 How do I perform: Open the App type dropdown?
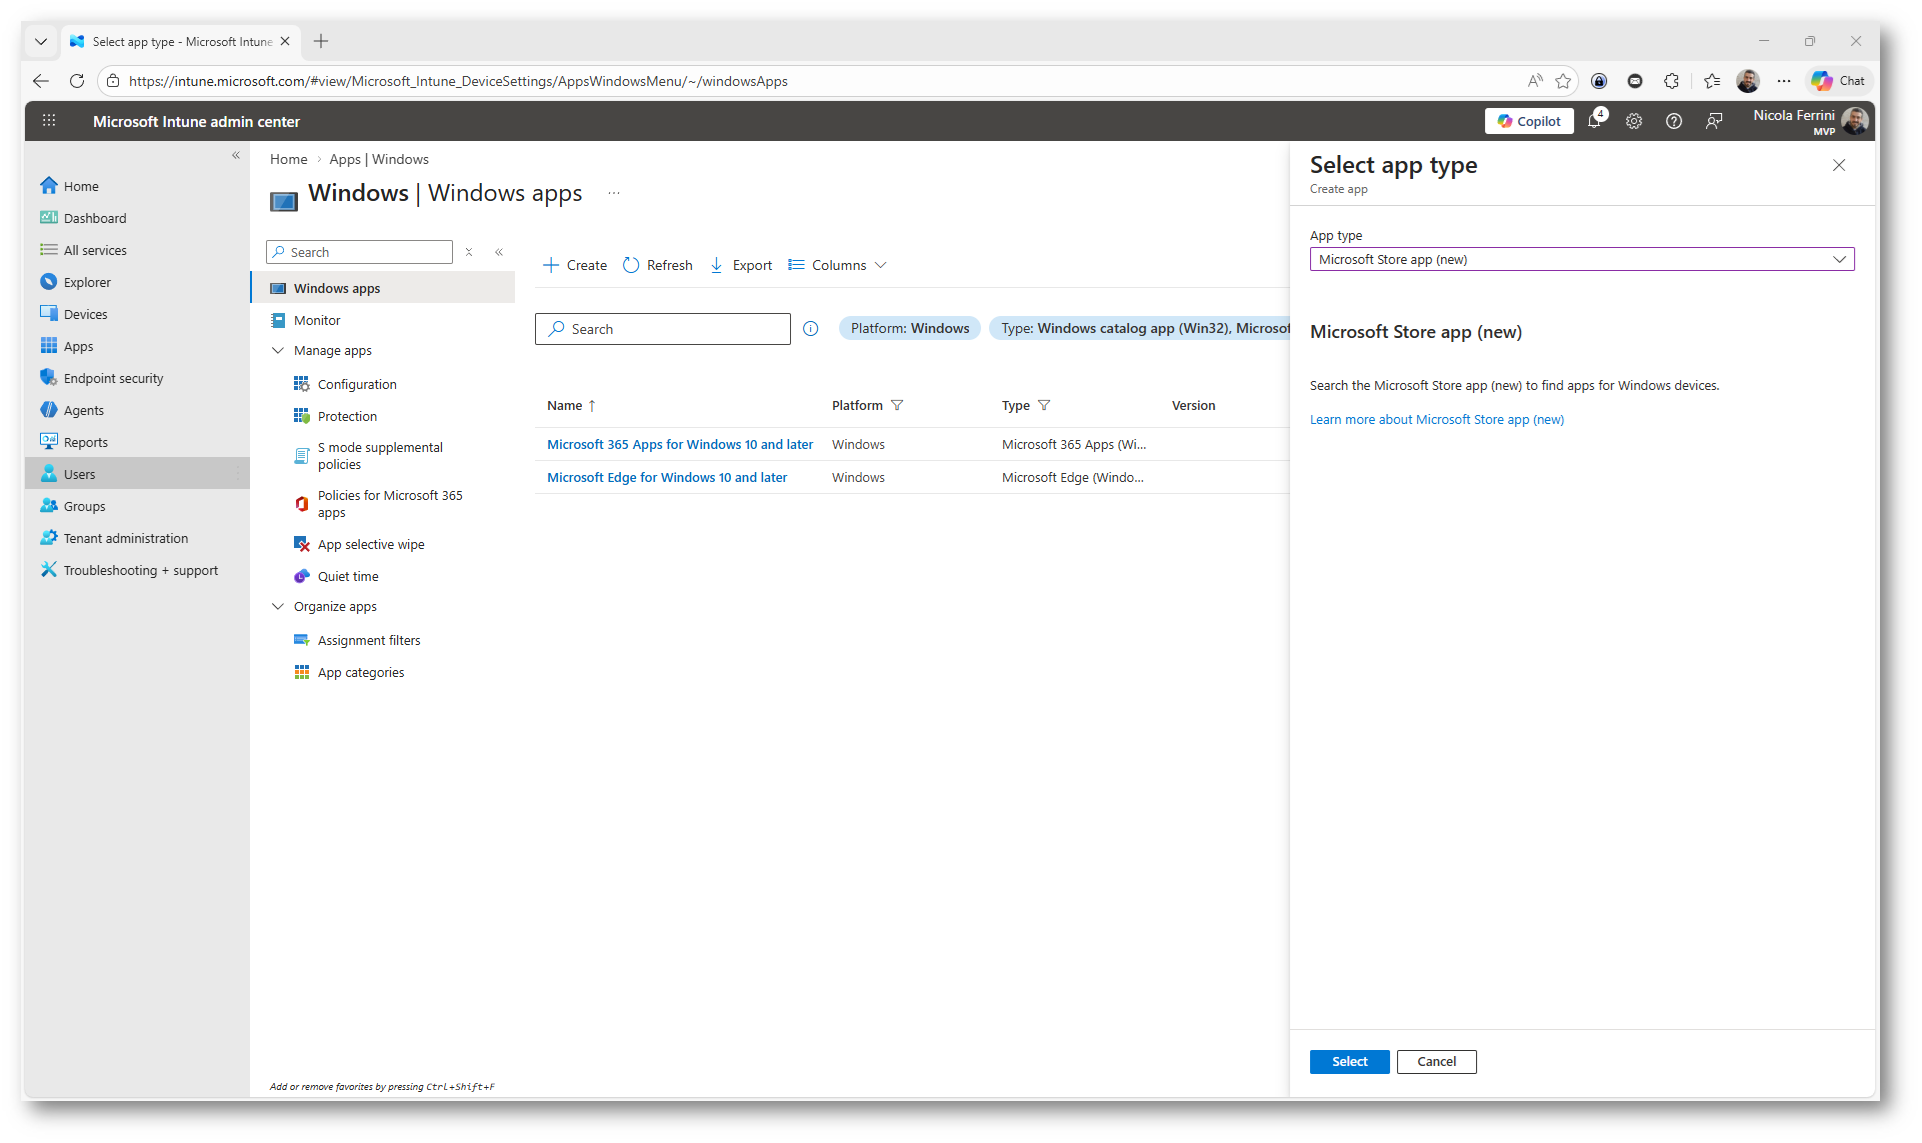1581,259
